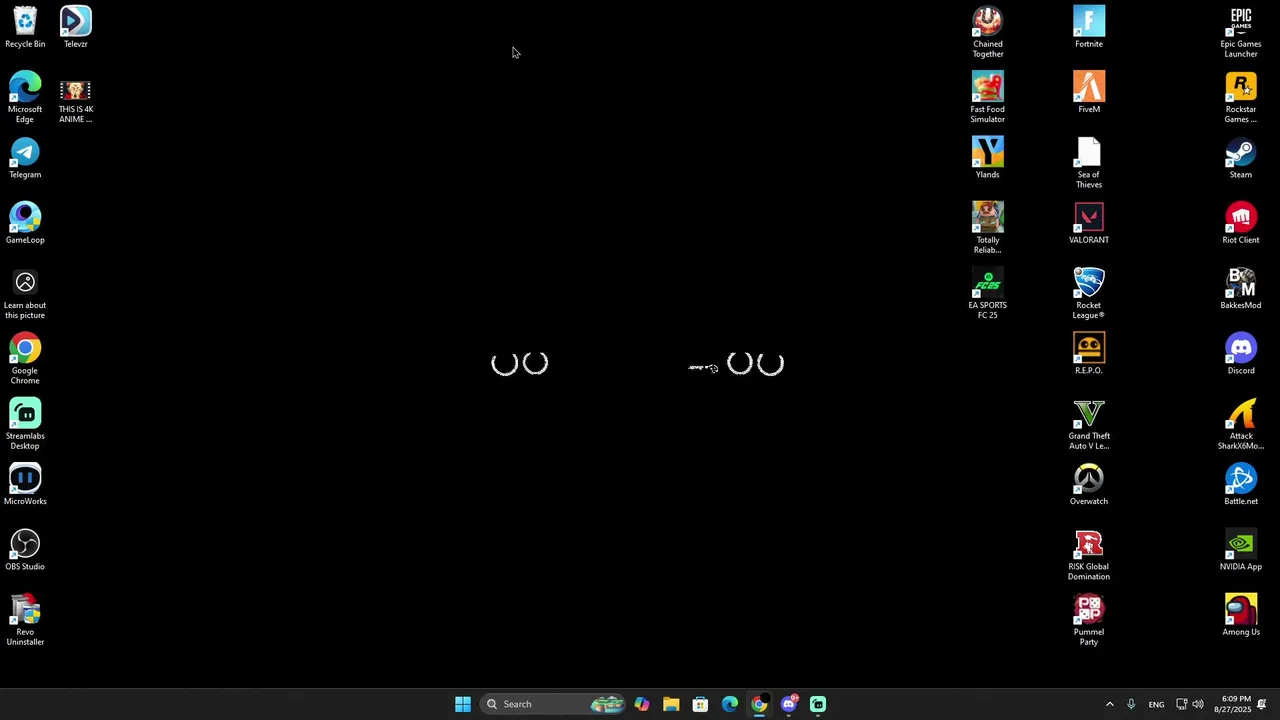Open the Recycle Bin desktop icon
Image resolution: width=1280 pixels, height=720 pixels.
[25, 27]
